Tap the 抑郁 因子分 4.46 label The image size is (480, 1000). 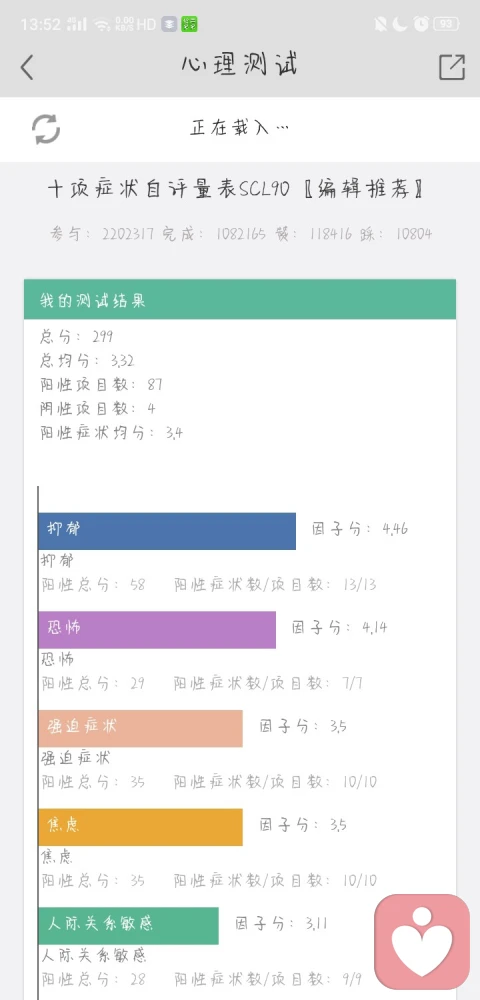point(360,529)
